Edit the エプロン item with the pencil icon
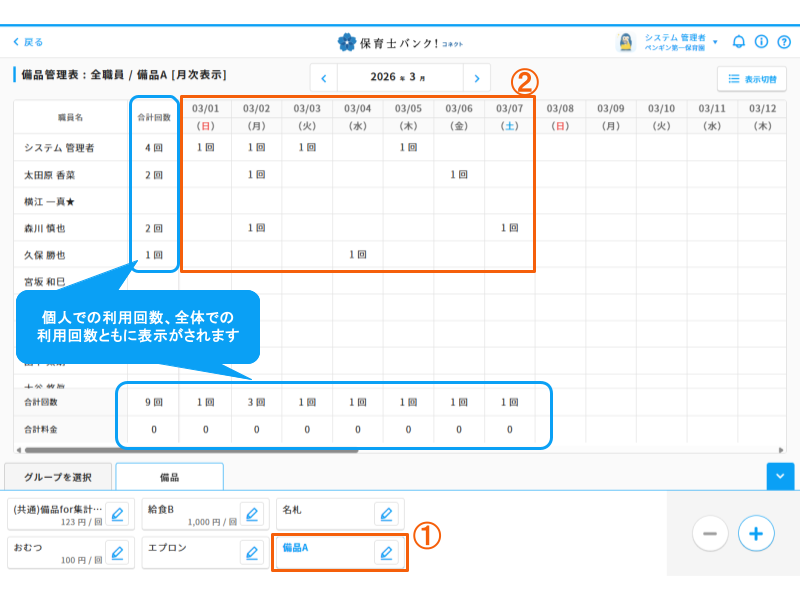This screenshot has height=600, width=800. (x=251, y=553)
